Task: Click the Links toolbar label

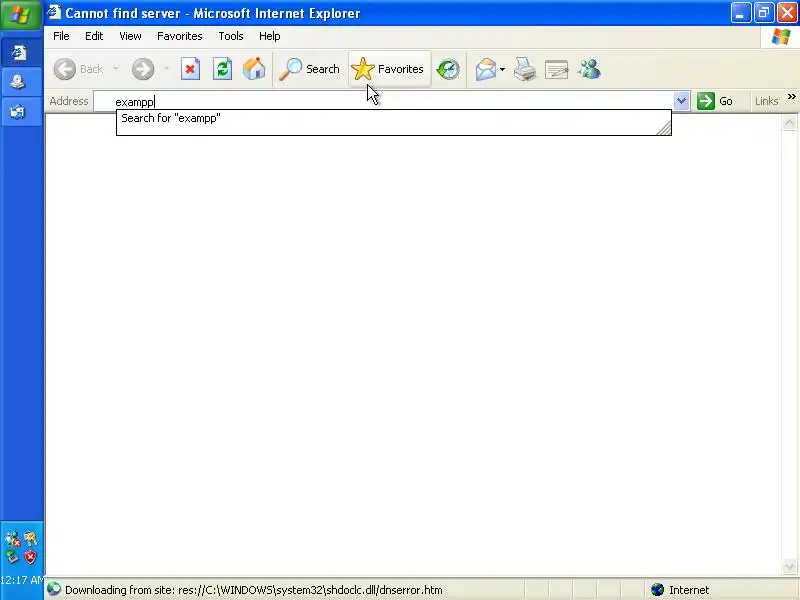Action: 766,101
